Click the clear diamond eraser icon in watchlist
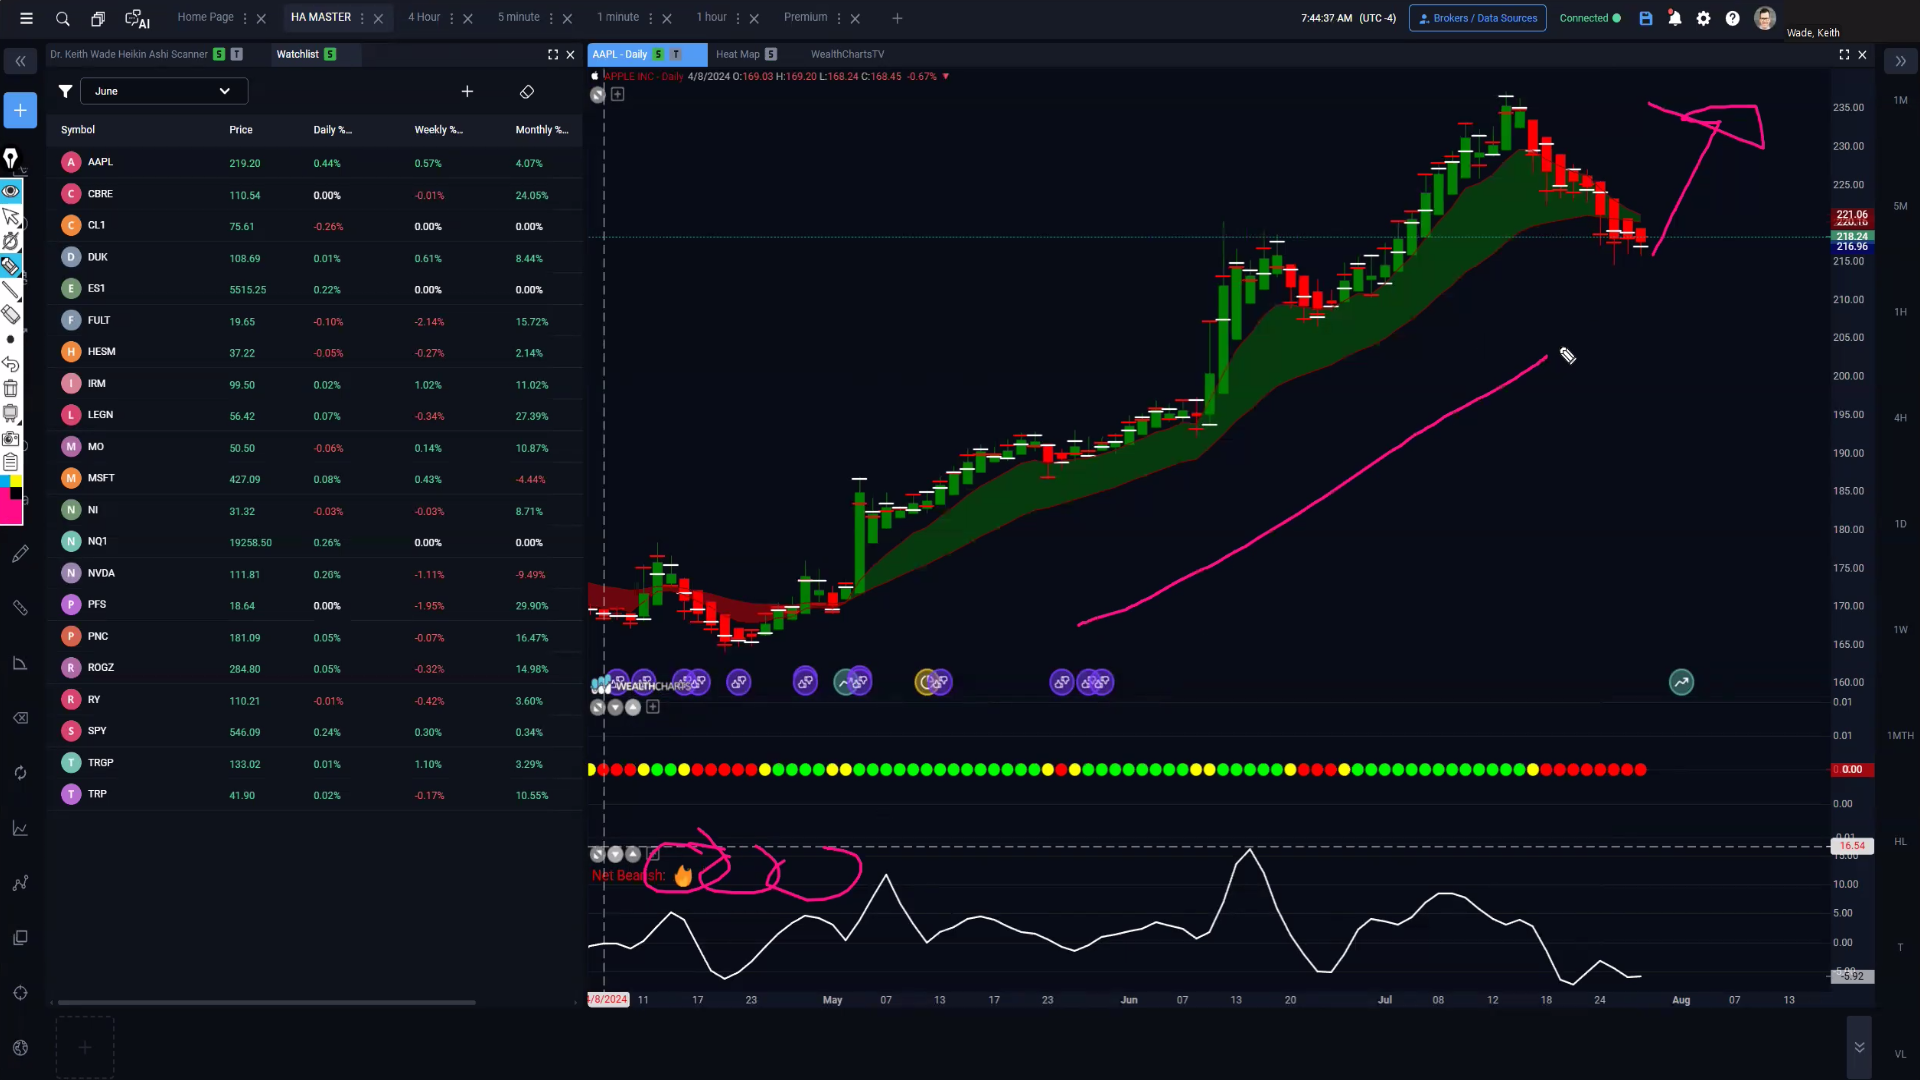The height and width of the screenshot is (1080, 1920). point(527,91)
